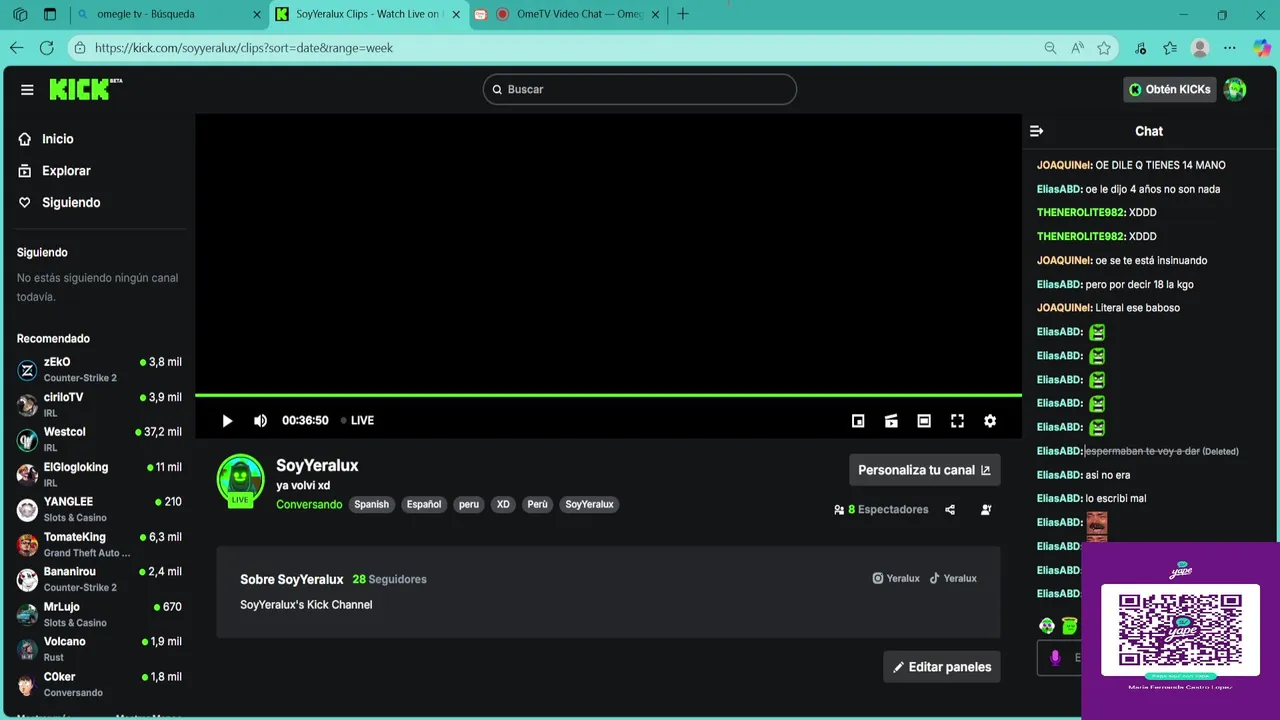The height and width of the screenshot is (720, 1280).
Task: Jump to LIVE in the player
Action: point(357,421)
